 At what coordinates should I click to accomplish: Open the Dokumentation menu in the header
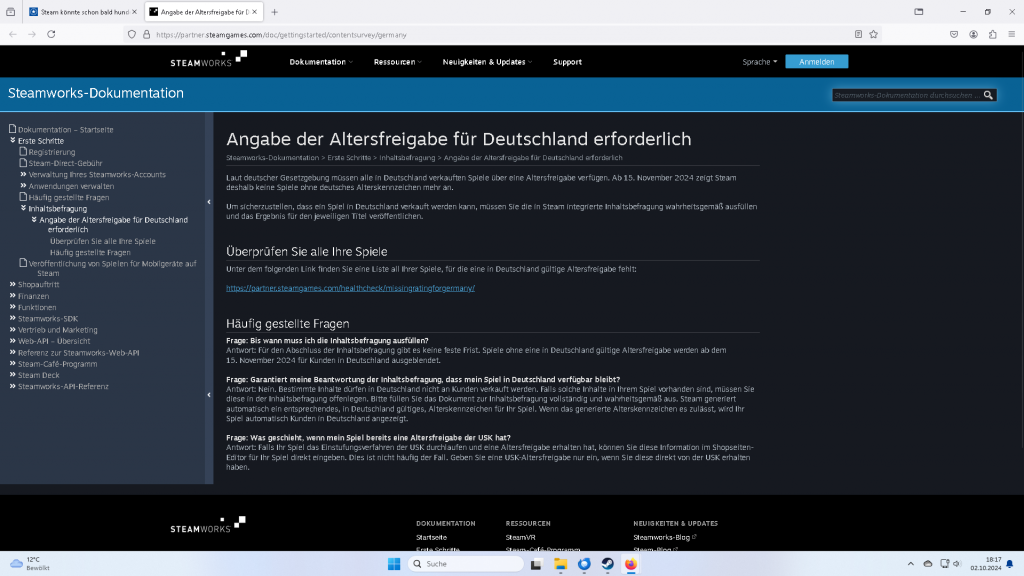pos(320,62)
